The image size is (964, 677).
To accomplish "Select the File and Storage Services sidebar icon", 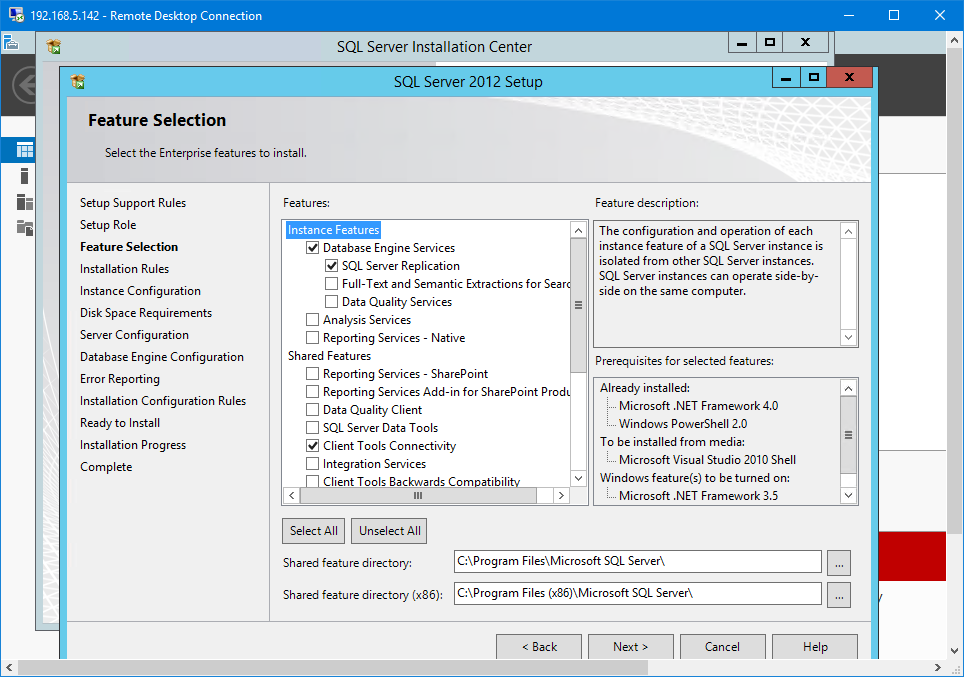I will coord(25,228).
